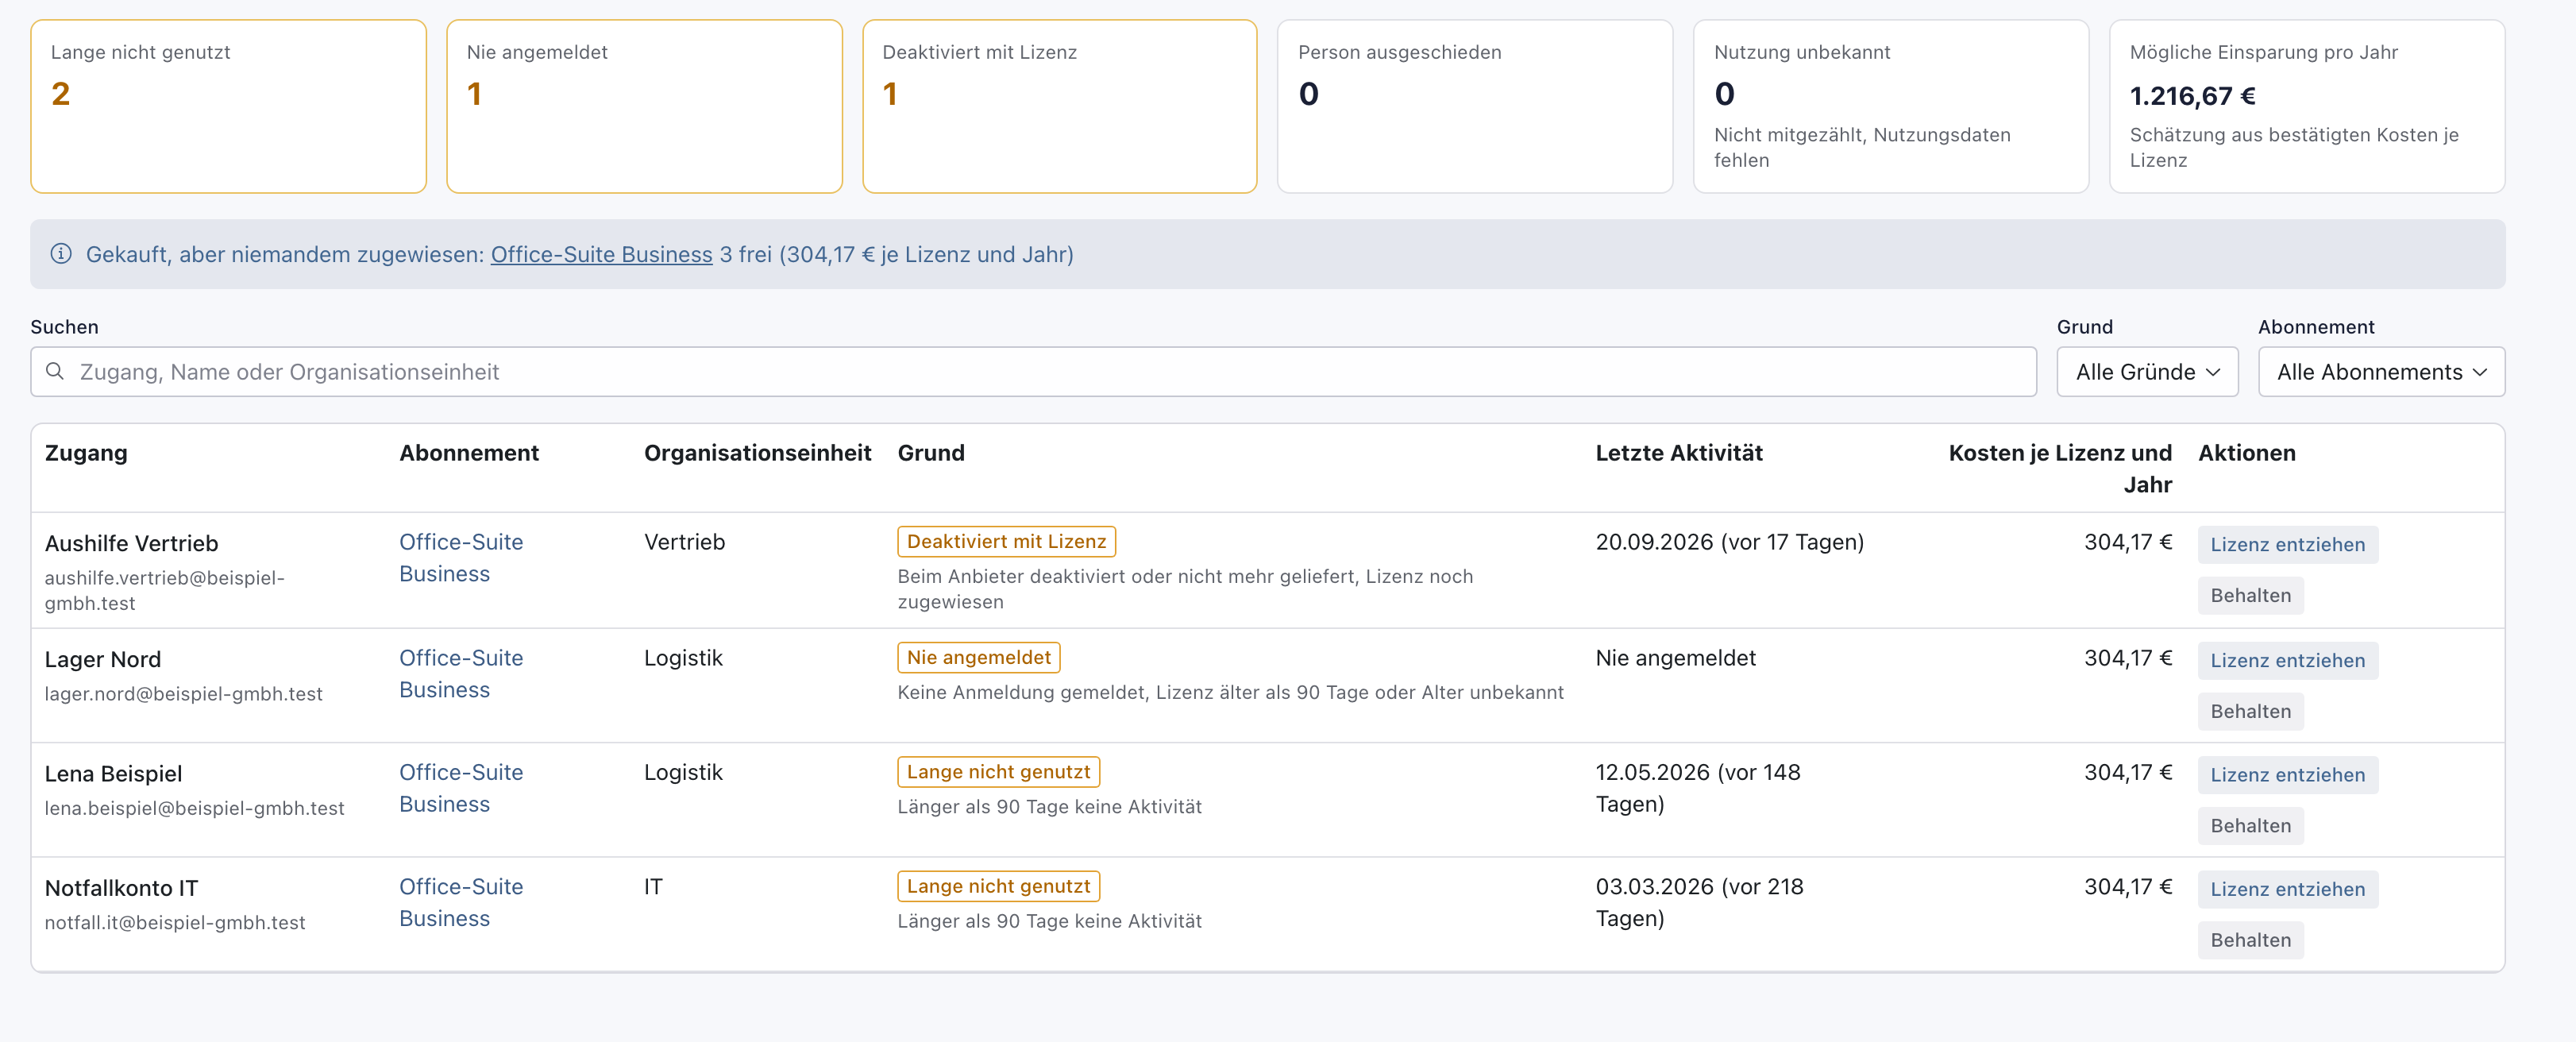
Task: Click Lange nicht genutzt badge for Notfallkonto IT
Action: pyautogui.click(x=998, y=886)
